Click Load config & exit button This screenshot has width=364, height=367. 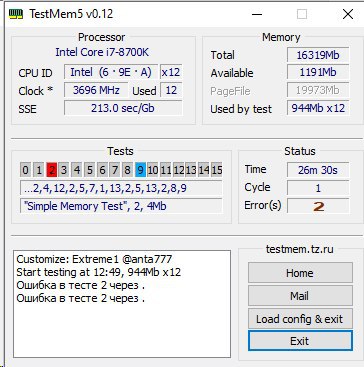tap(300, 319)
